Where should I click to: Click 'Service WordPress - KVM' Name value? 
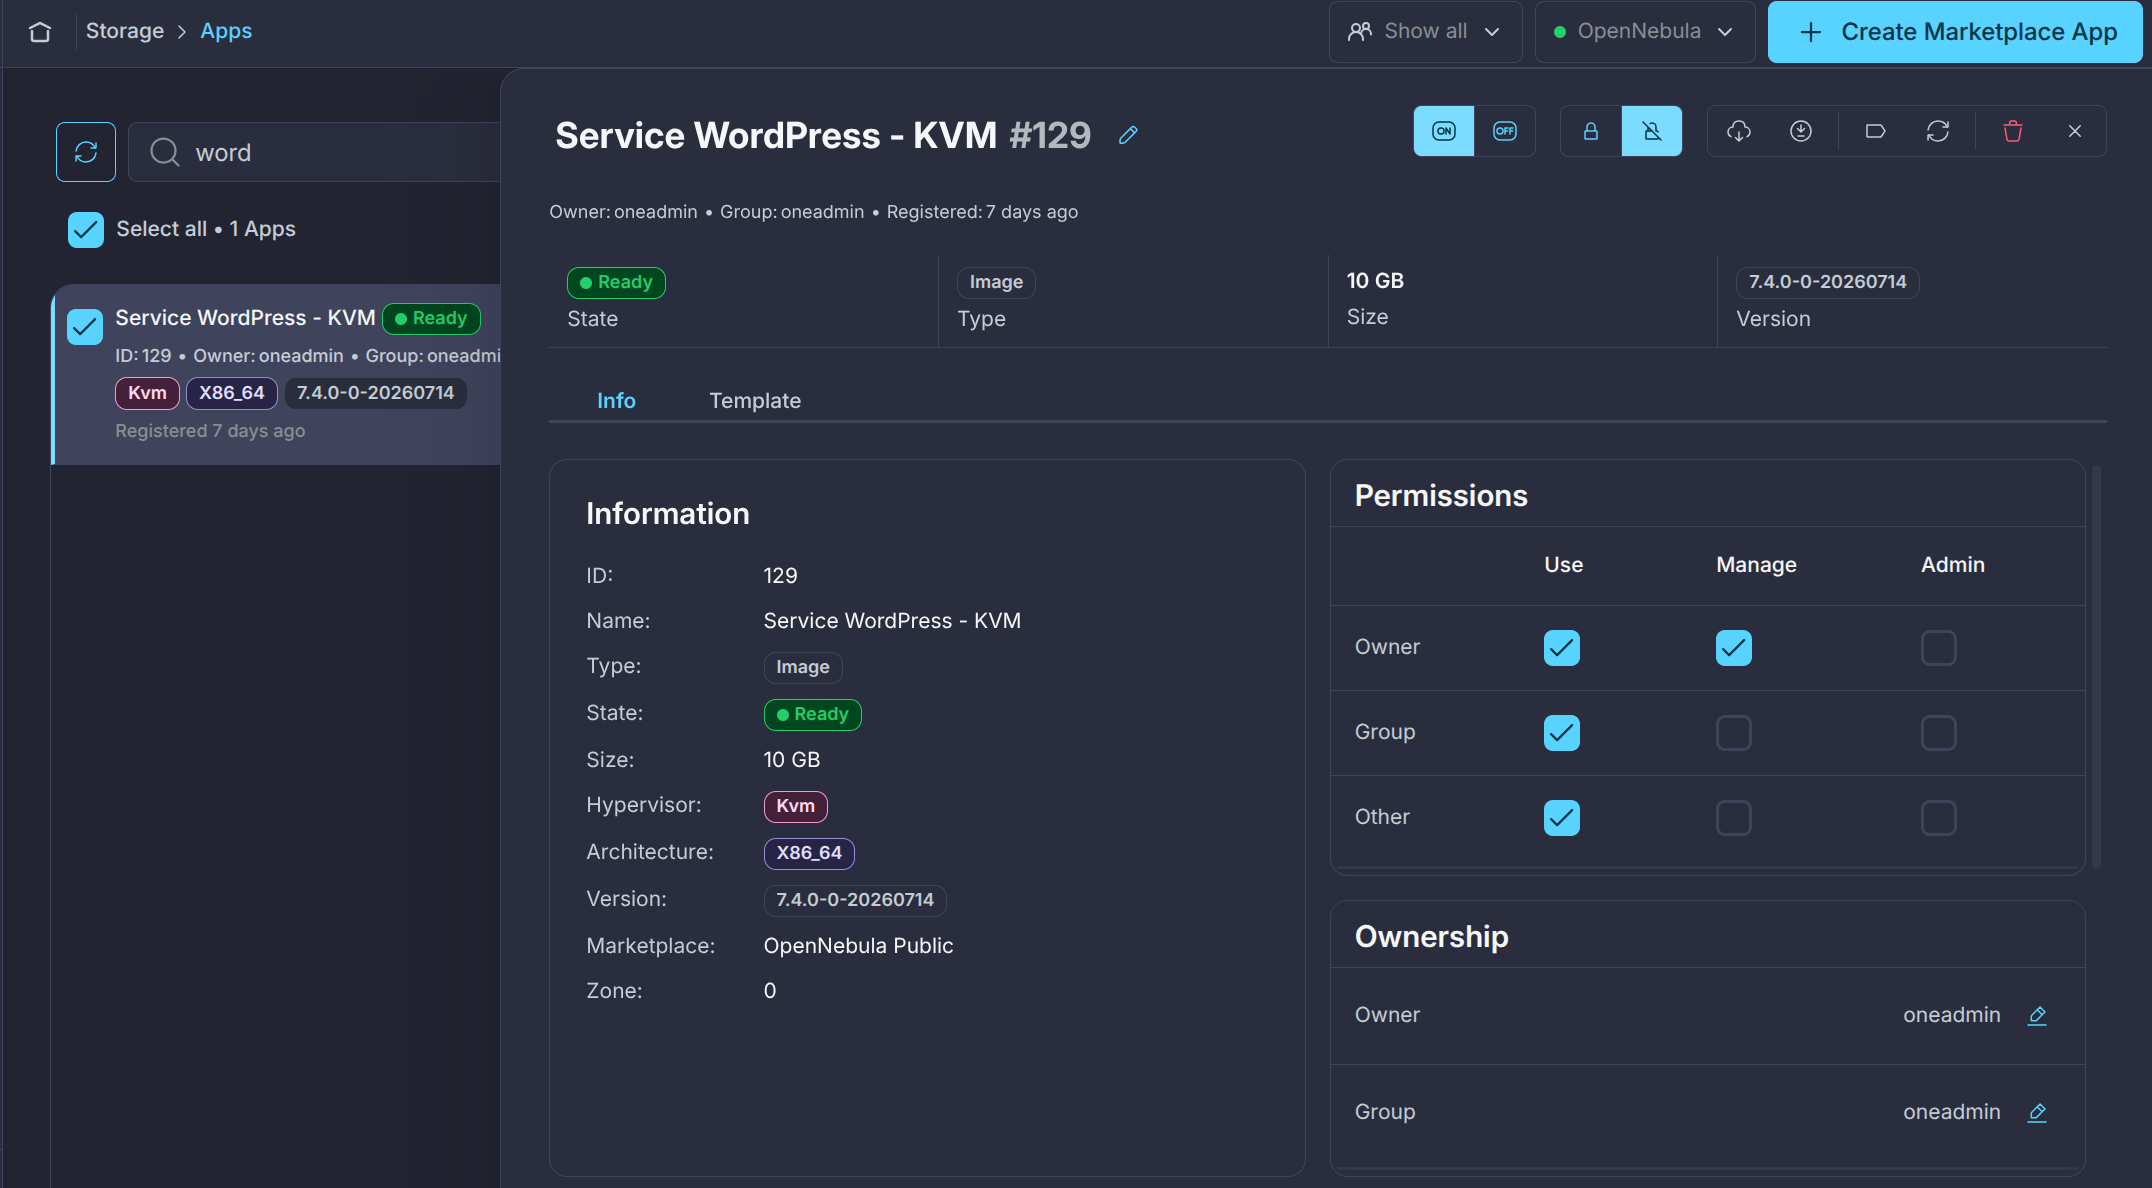pos(892,621)
